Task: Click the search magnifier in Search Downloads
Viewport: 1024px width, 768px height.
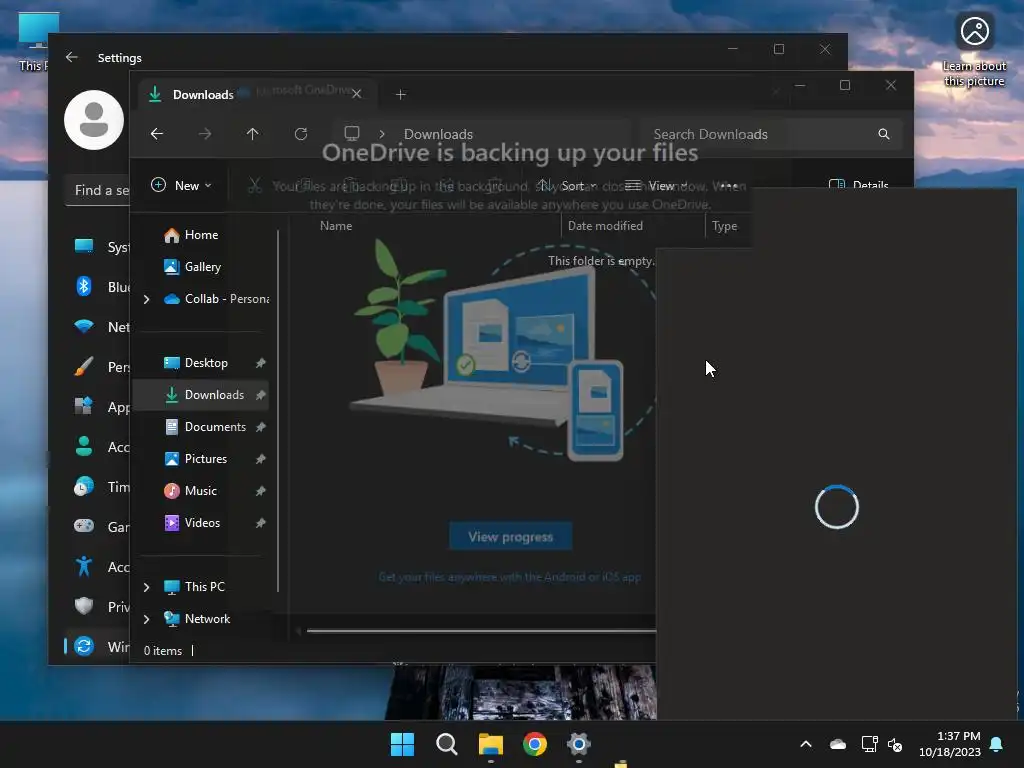Action: [884, 134]
